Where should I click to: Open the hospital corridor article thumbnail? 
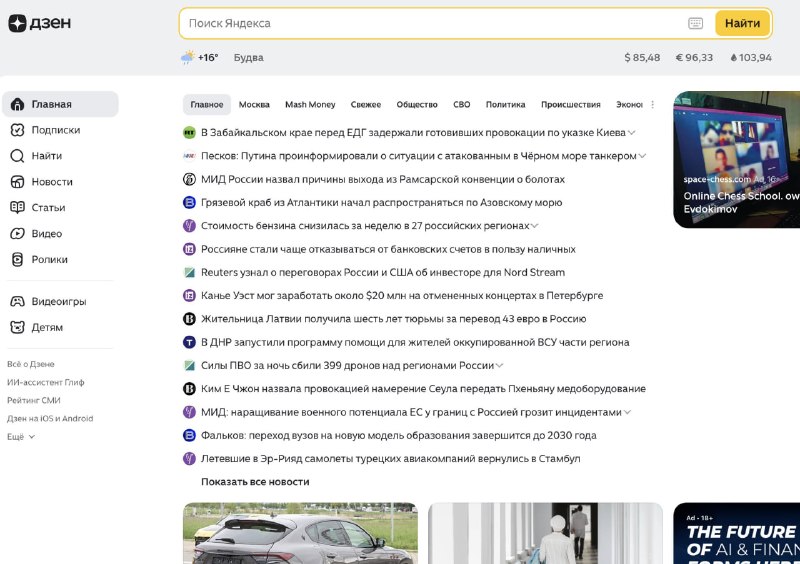pyautogui.click(x=545, y=533)
